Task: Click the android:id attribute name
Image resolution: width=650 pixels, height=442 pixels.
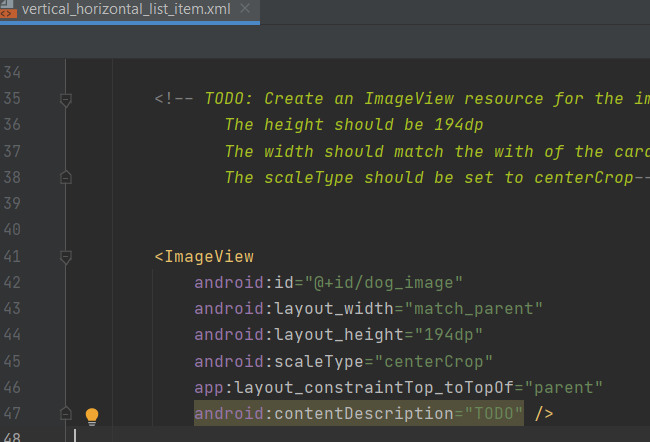Action: 244,283
